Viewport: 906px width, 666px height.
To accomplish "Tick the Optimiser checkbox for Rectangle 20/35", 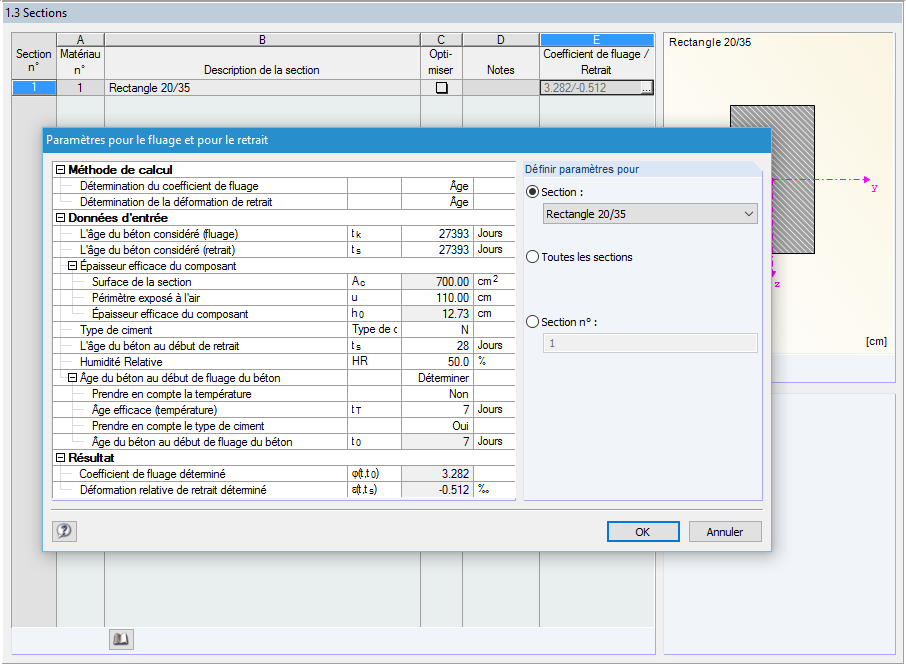I will tap(441, 88).
